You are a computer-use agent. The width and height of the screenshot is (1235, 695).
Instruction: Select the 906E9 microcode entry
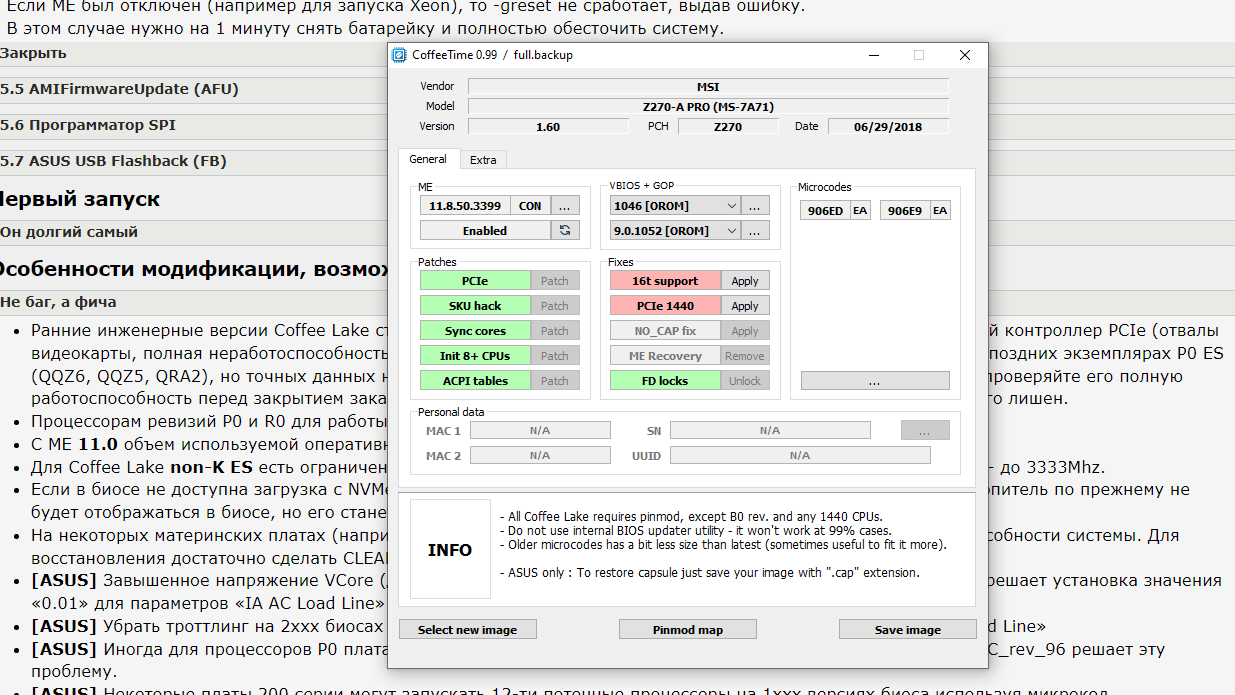905,210
